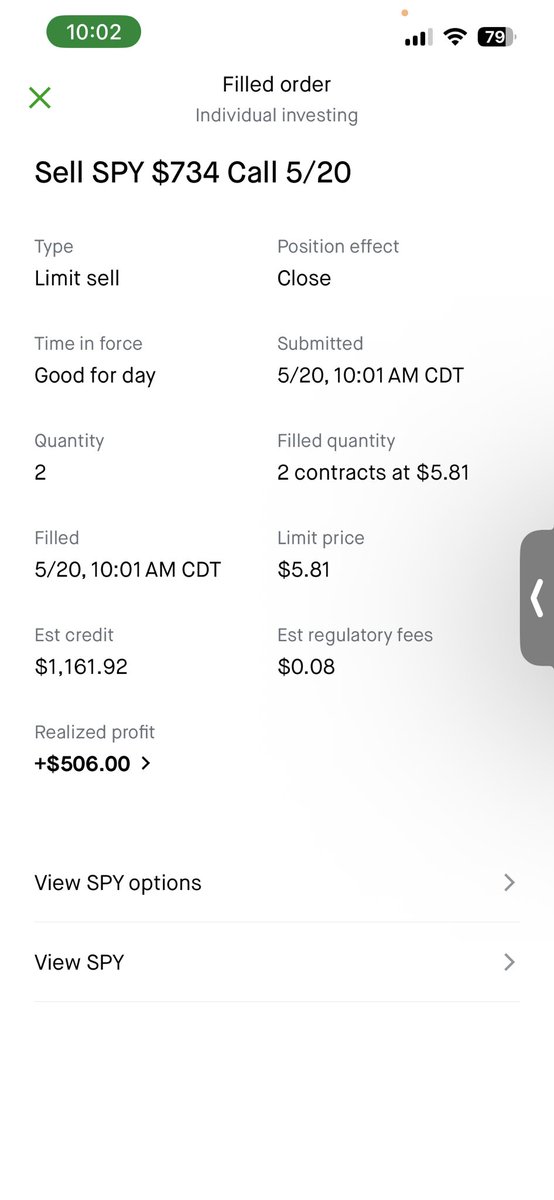
Task: Tap the cellular signal bars icon
Action: (418, 38)
